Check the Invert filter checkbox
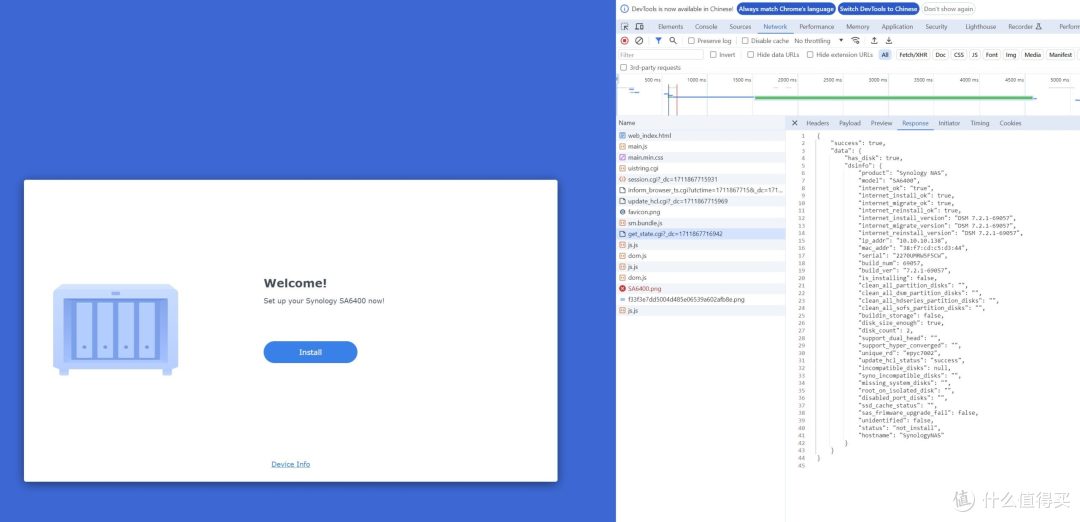Screen dimensions: 1080x522 [713, 54]
